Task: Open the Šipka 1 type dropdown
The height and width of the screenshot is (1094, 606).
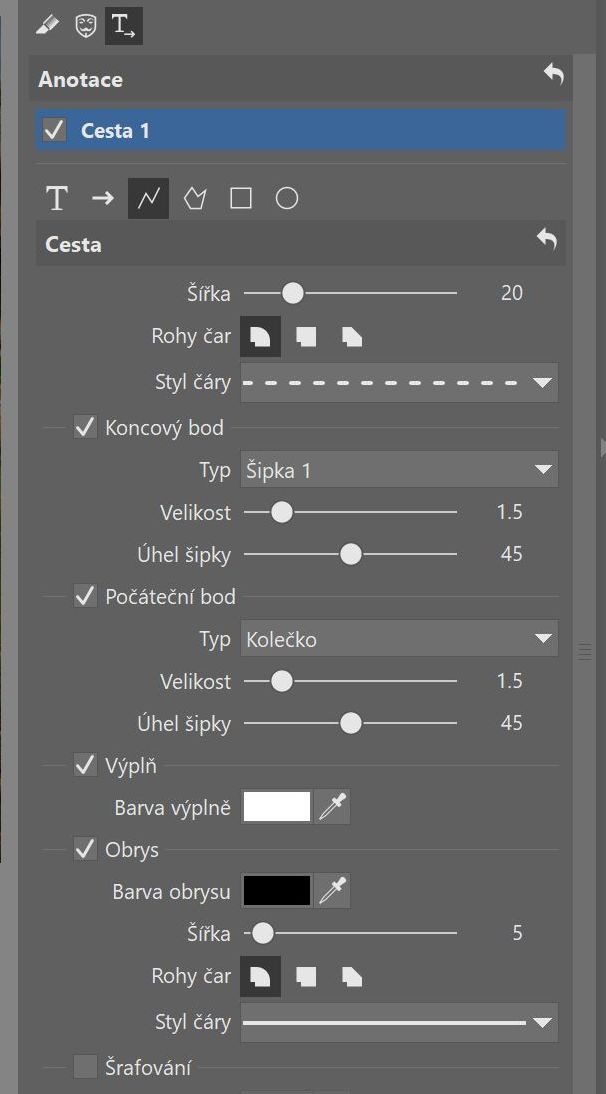Action: pos(399,470)
